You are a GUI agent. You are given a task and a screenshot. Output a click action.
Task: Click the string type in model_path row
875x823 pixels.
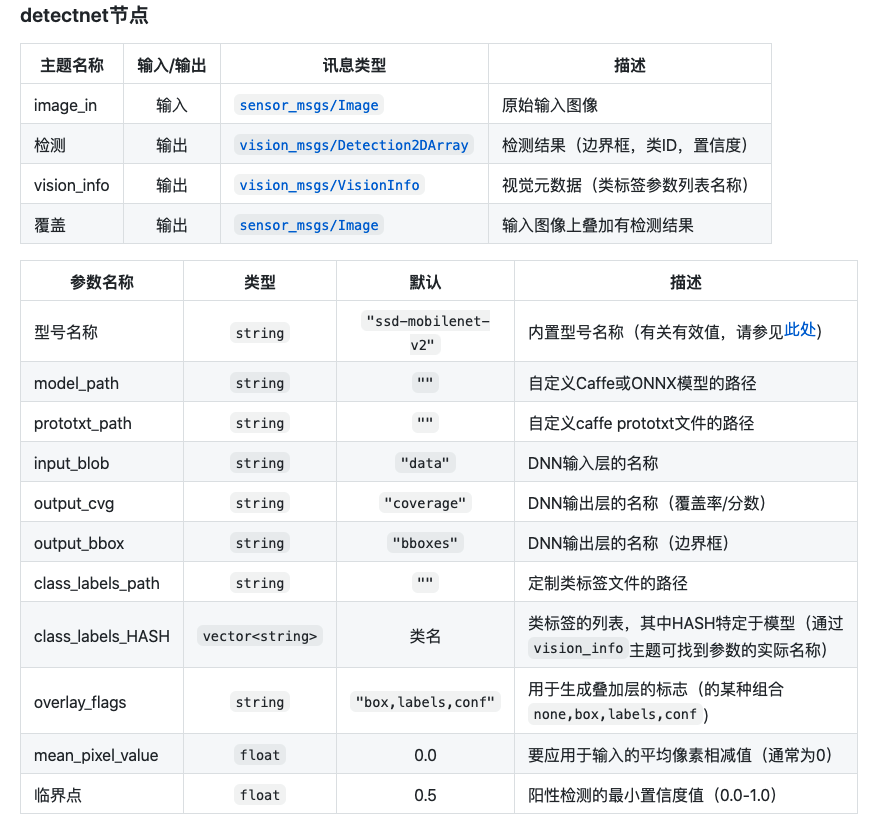[x=260, y=383]
